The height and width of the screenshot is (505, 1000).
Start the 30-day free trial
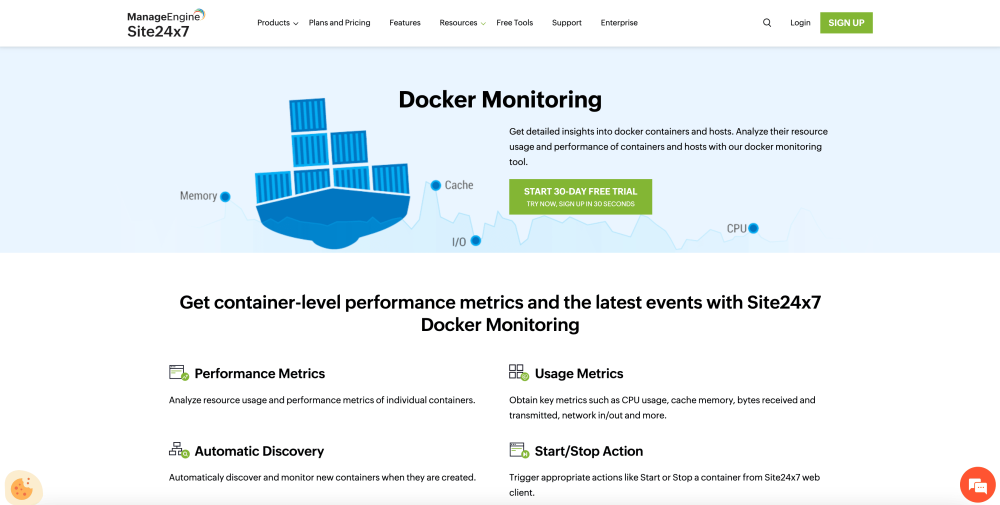580,196
